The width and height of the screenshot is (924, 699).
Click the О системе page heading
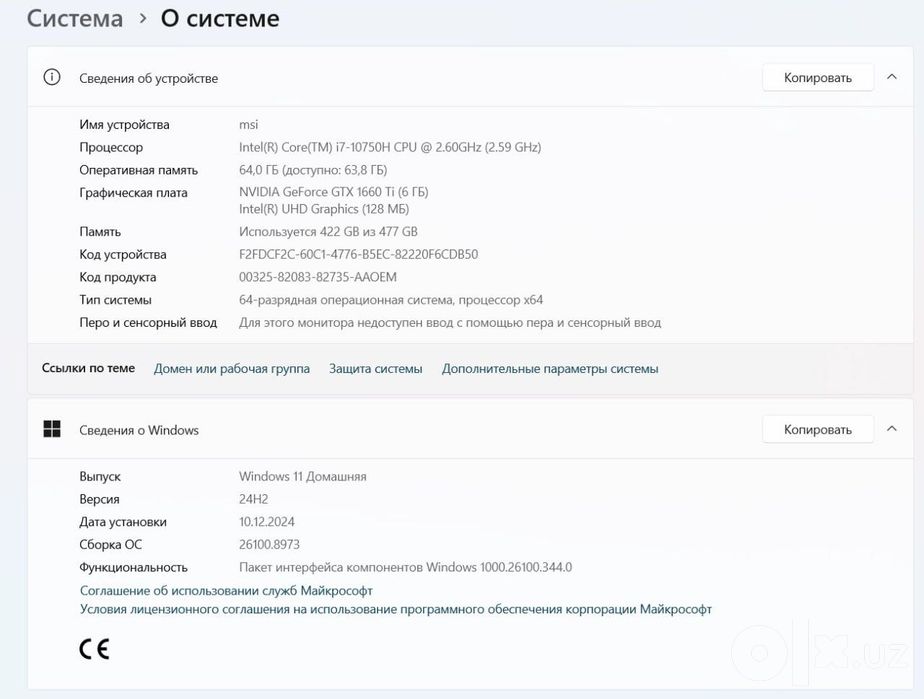click(x=220, y=18)
